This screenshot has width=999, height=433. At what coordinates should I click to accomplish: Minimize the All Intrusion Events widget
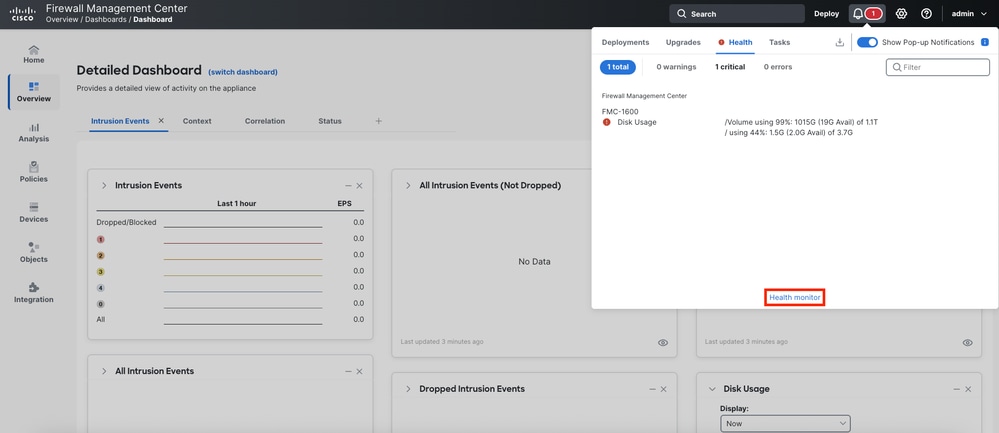click(348, 371)
